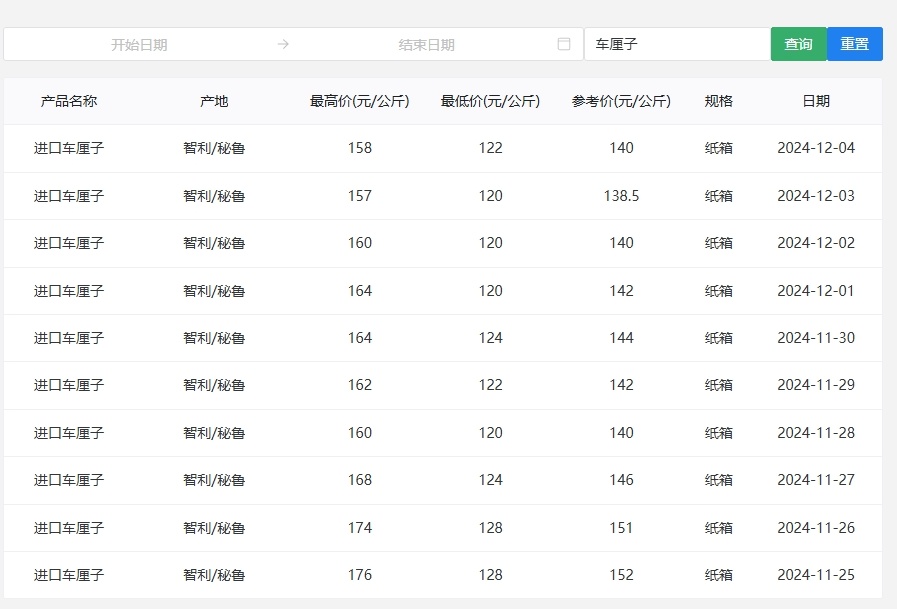Click the 规格 column header
897x609 pixels.
click(720, 100)
